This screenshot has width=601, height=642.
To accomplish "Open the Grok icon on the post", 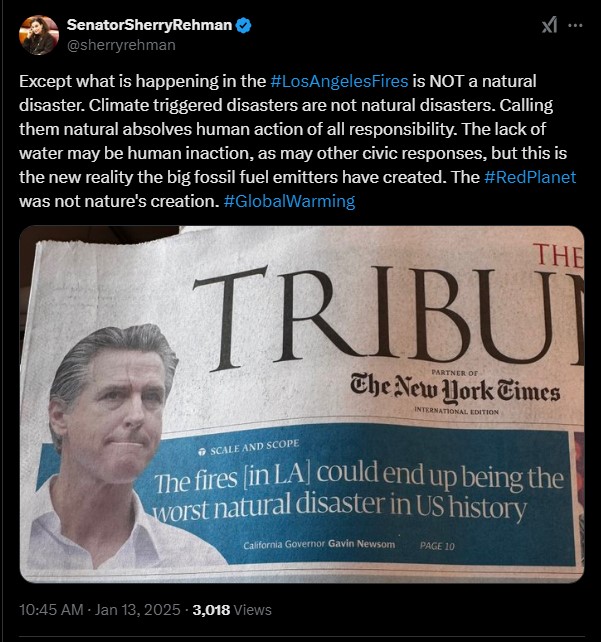I will coord(549,25).
